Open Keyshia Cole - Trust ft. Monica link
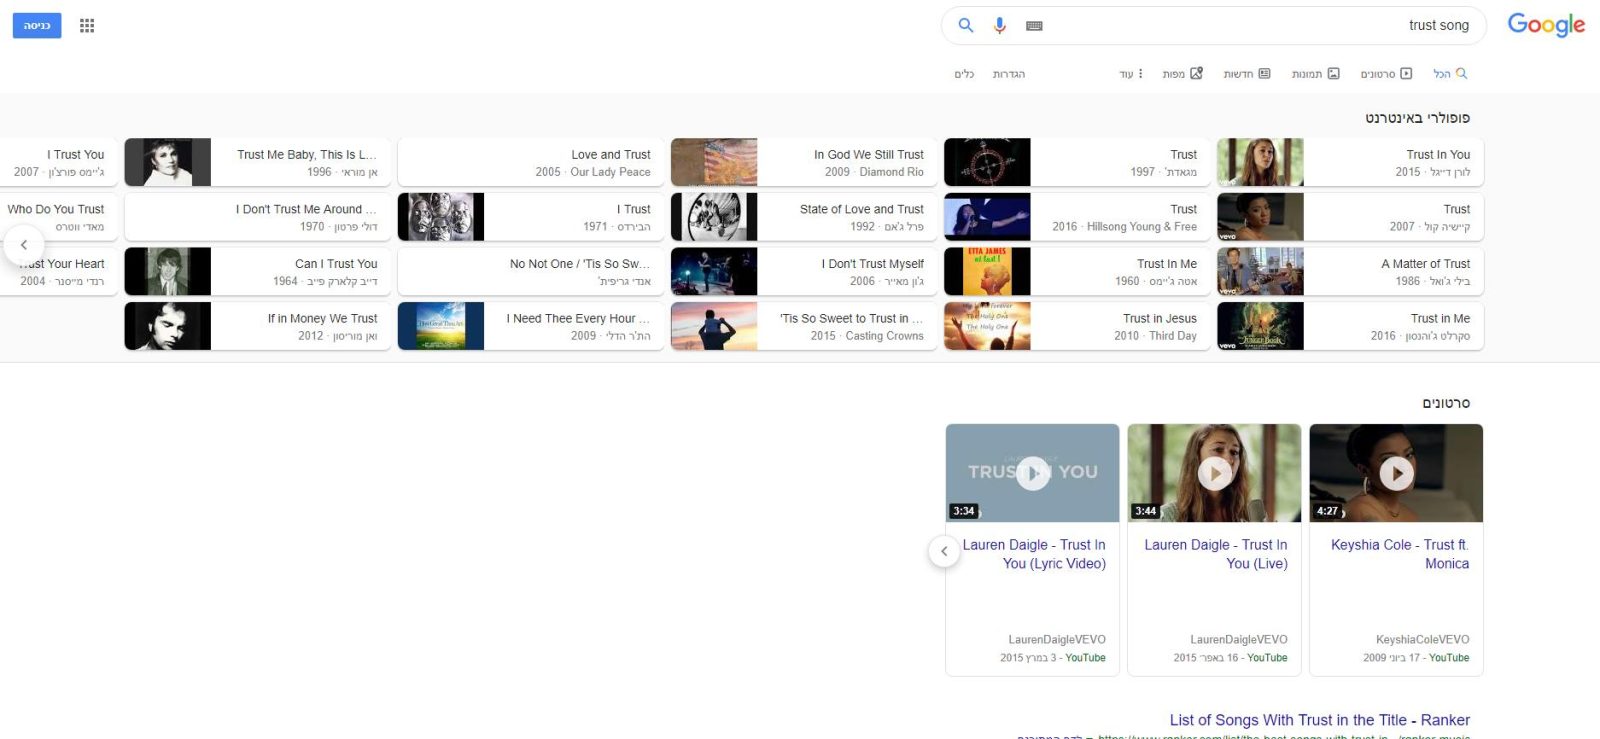The image size is (1600, 739). coord(1400,554)
